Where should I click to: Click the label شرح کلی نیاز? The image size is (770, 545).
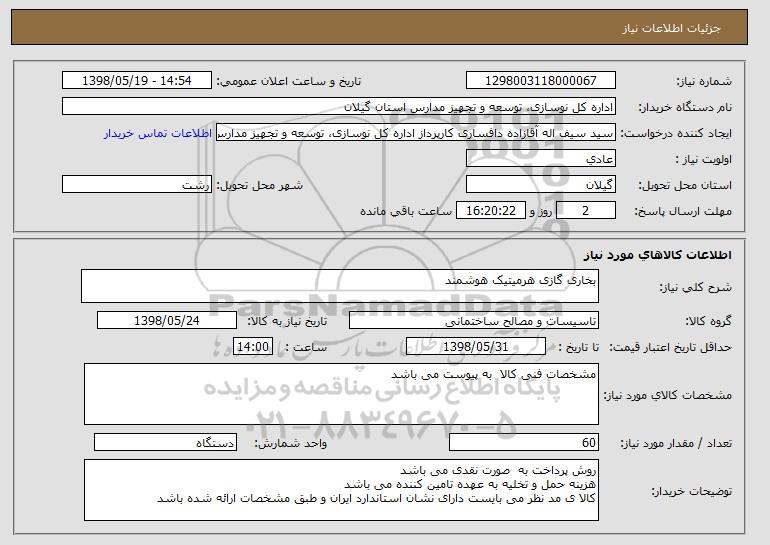pyautogui.click(x=695, y=287)
